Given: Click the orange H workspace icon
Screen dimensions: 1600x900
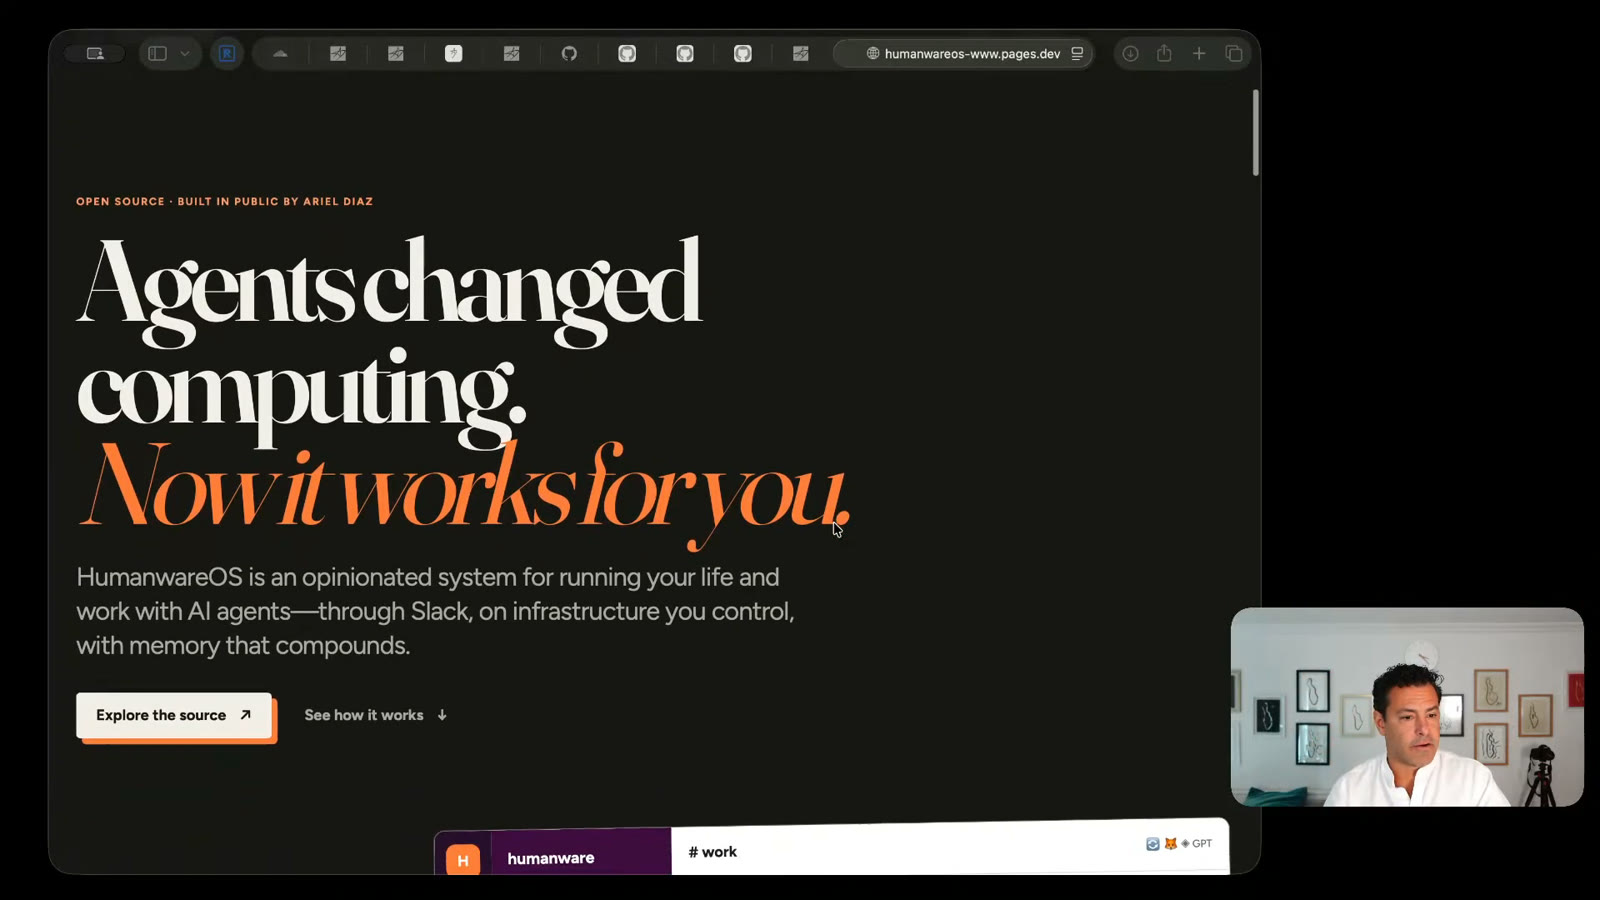Looking at the screenshot, I should 463,859.
